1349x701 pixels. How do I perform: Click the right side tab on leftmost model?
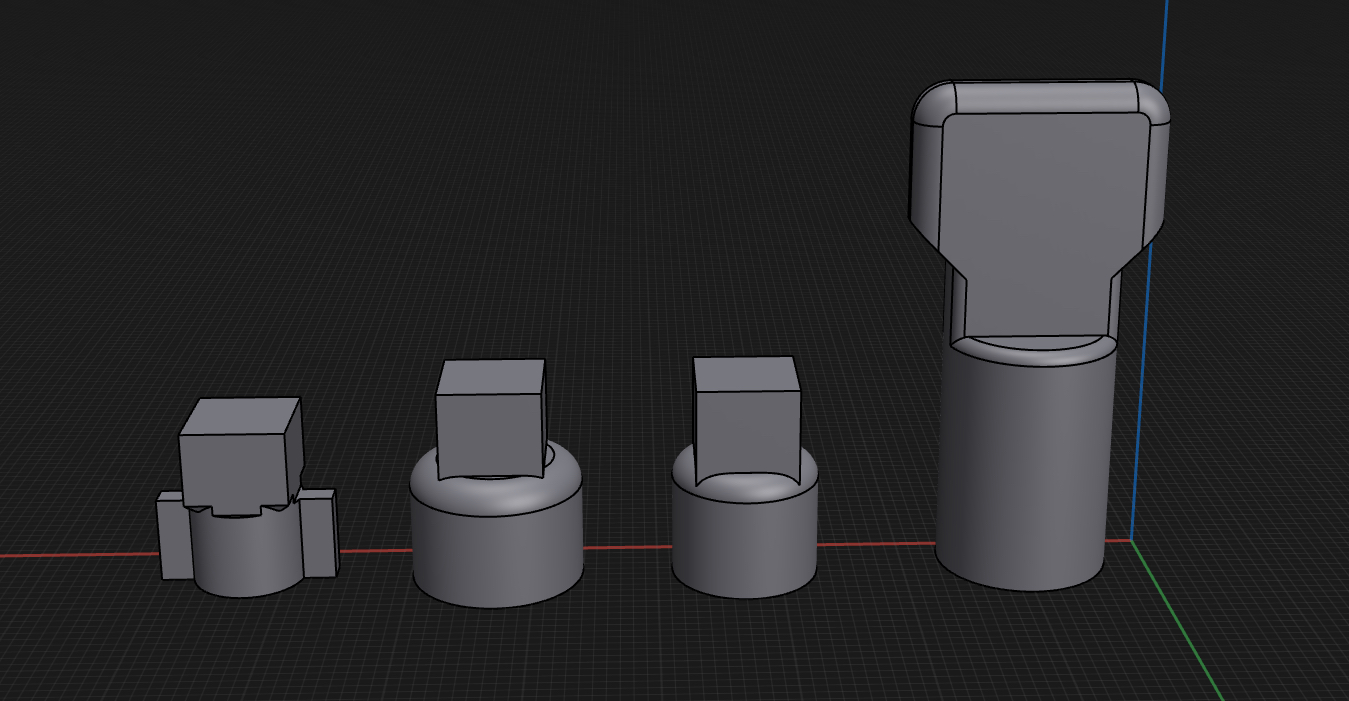[x=319, y=533]
